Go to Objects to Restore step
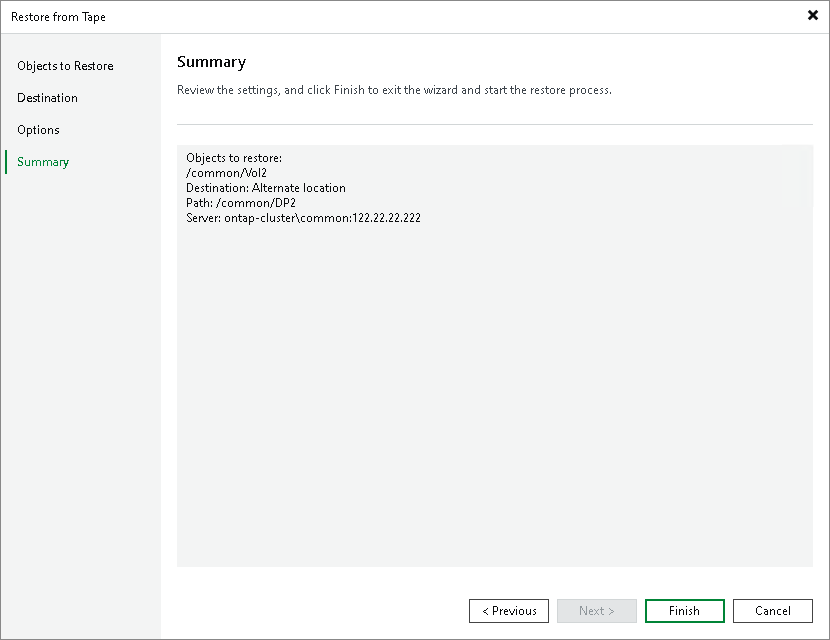The image size is (830, 640). pyautogui.click(x=65, y=66)
